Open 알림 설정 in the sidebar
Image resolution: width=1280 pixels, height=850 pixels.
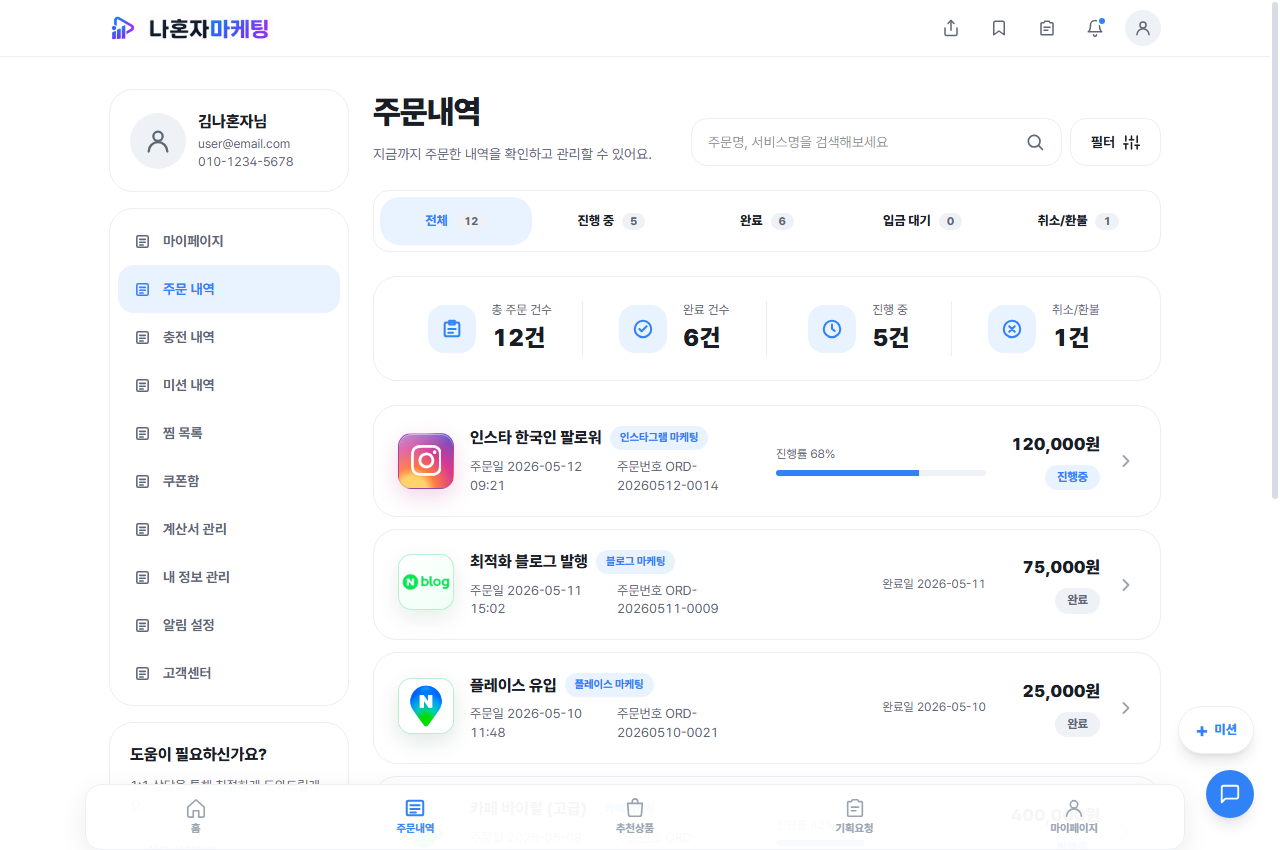(x=229, y=625)
